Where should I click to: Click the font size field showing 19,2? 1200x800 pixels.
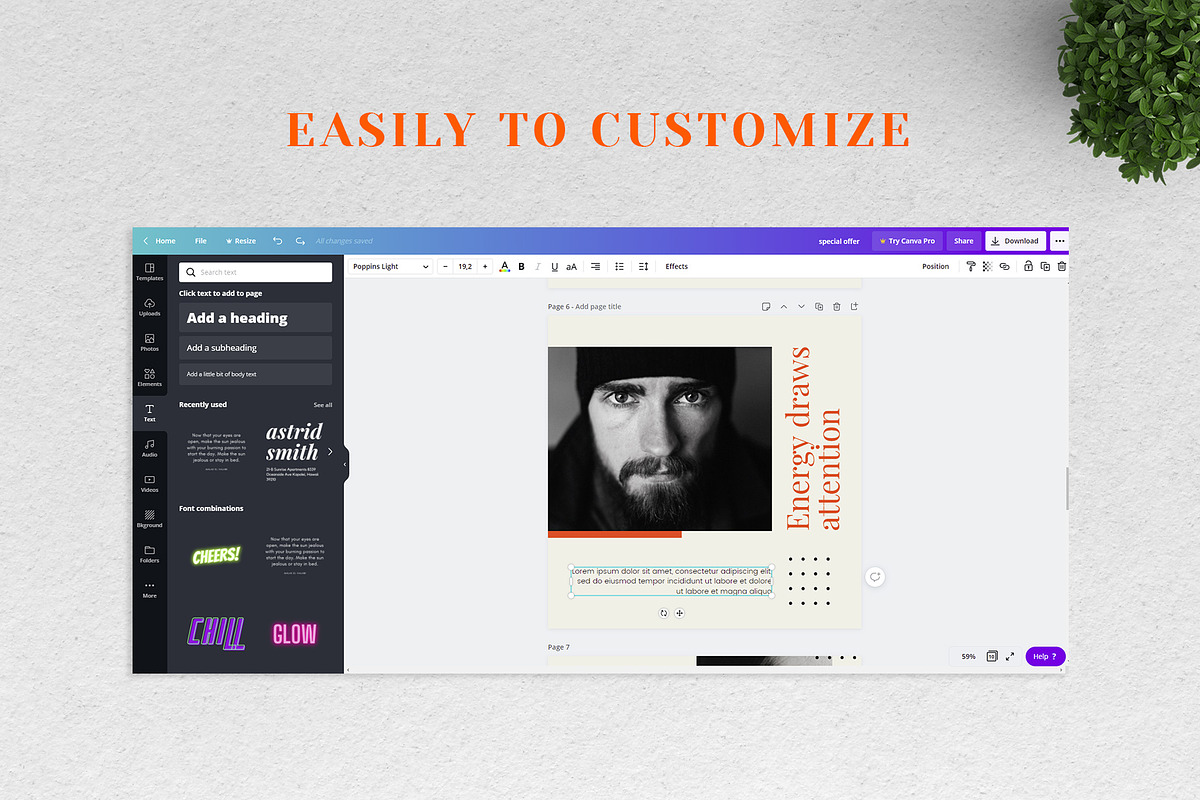tap(465, 267)
